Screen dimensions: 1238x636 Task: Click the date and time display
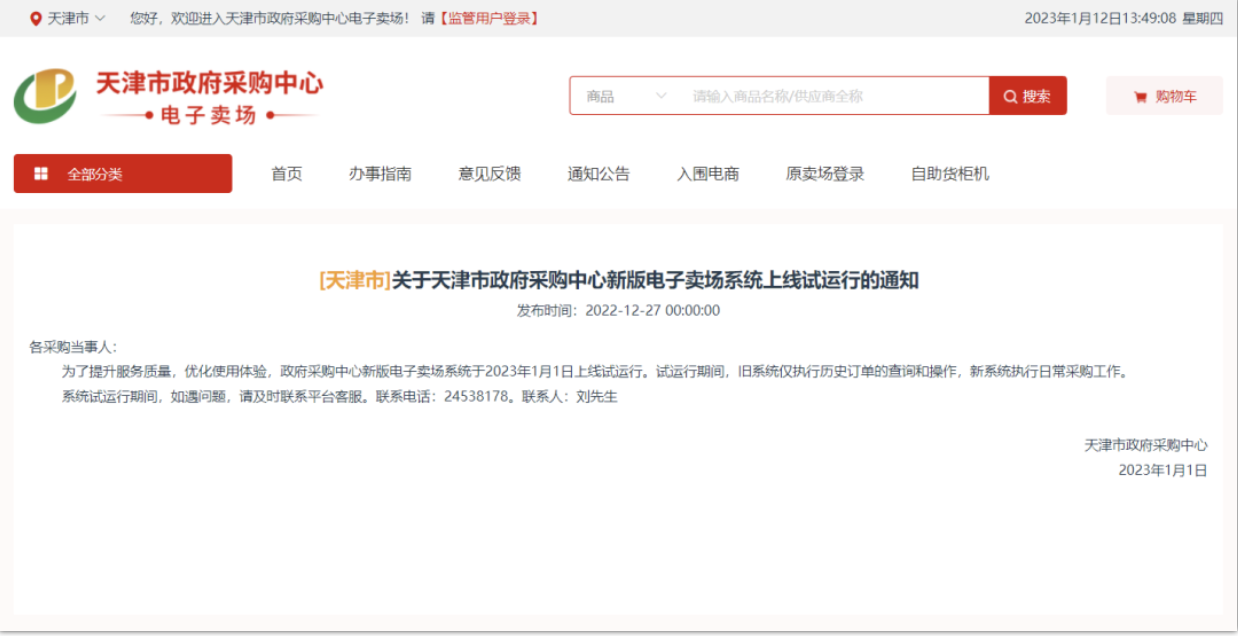click(x=1124, y=18)
